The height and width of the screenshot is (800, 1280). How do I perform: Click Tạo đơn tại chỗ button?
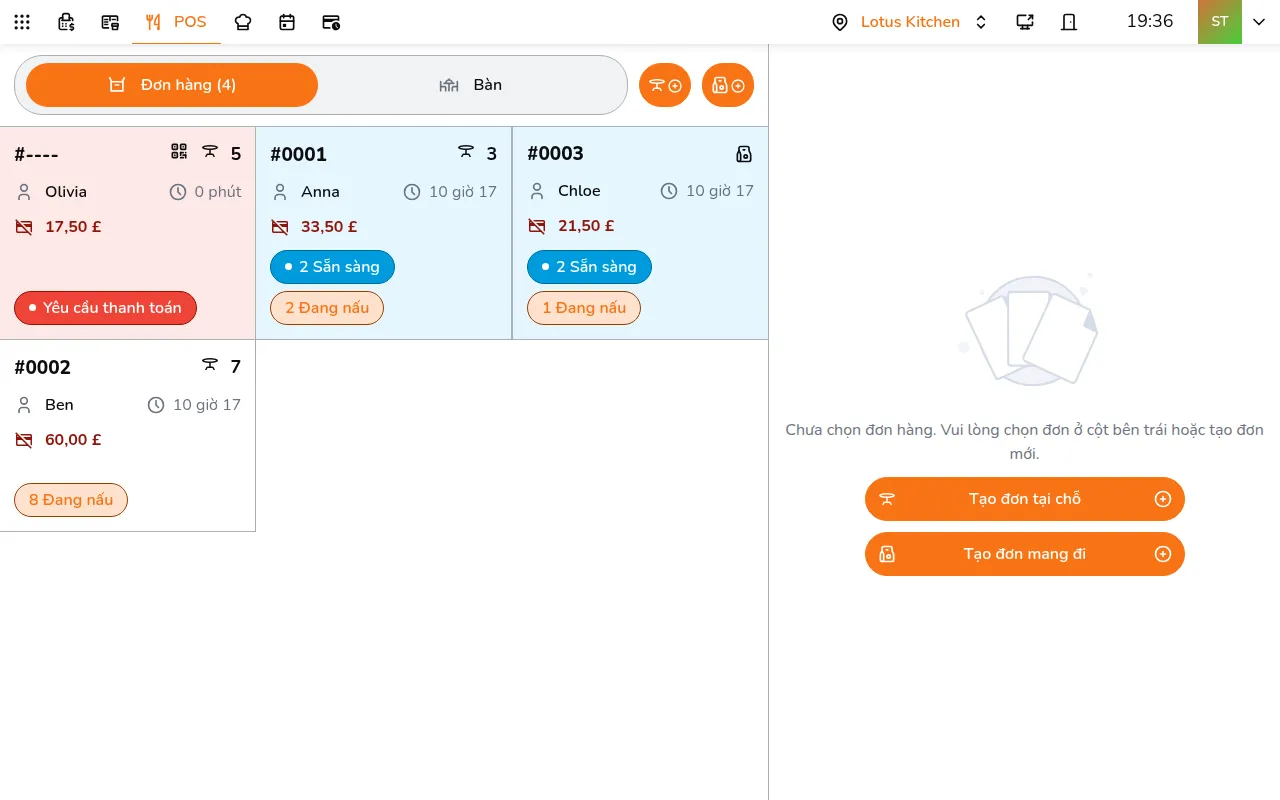click(1025, 499)
